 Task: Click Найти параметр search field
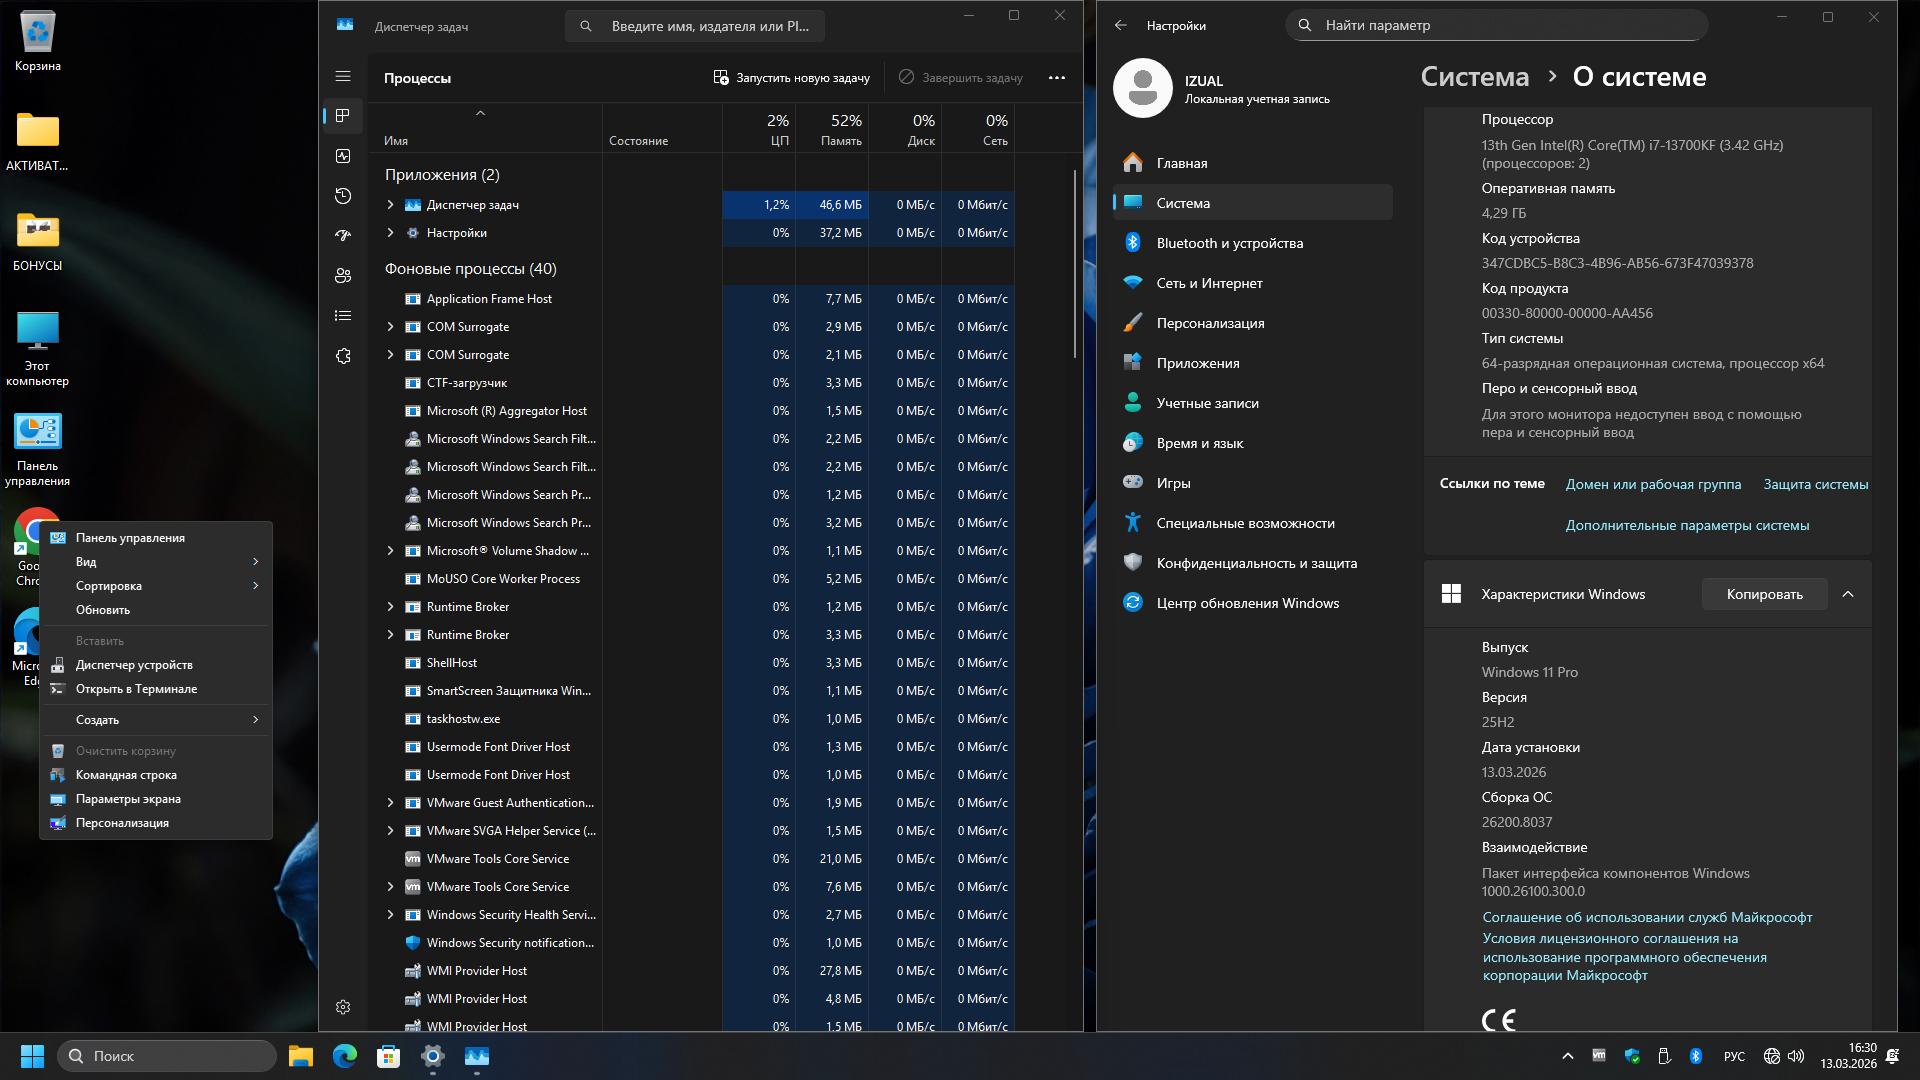tap(1496, 25)
